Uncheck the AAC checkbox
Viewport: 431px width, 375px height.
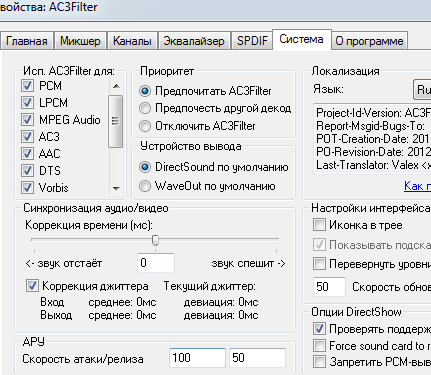pos(27,153)
